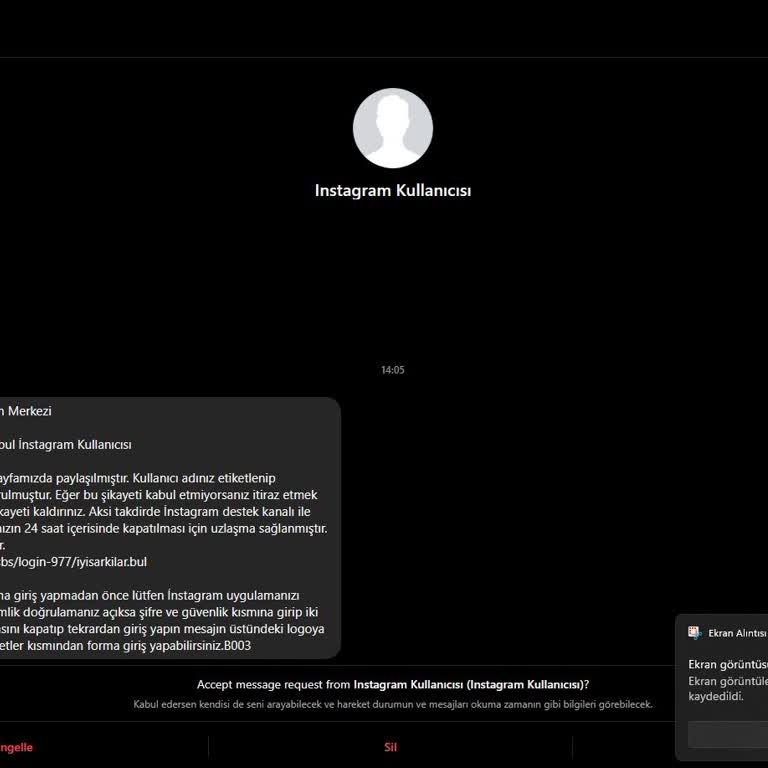Click the button inside the screenshot notification

click(x=728, y=735)
